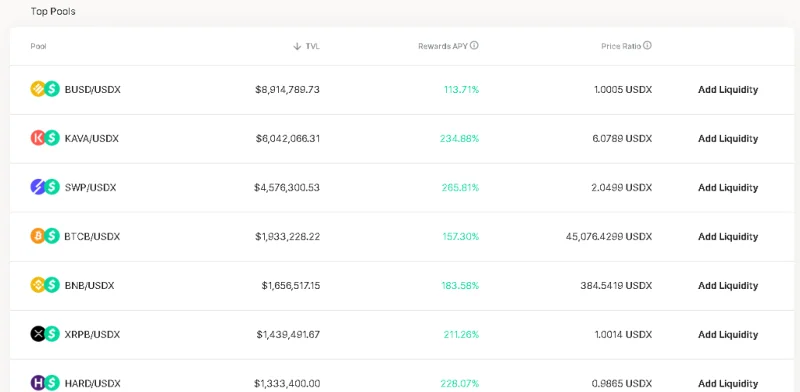
Task: Click the 265.81% rewards APY value
Action: [460, 187]
